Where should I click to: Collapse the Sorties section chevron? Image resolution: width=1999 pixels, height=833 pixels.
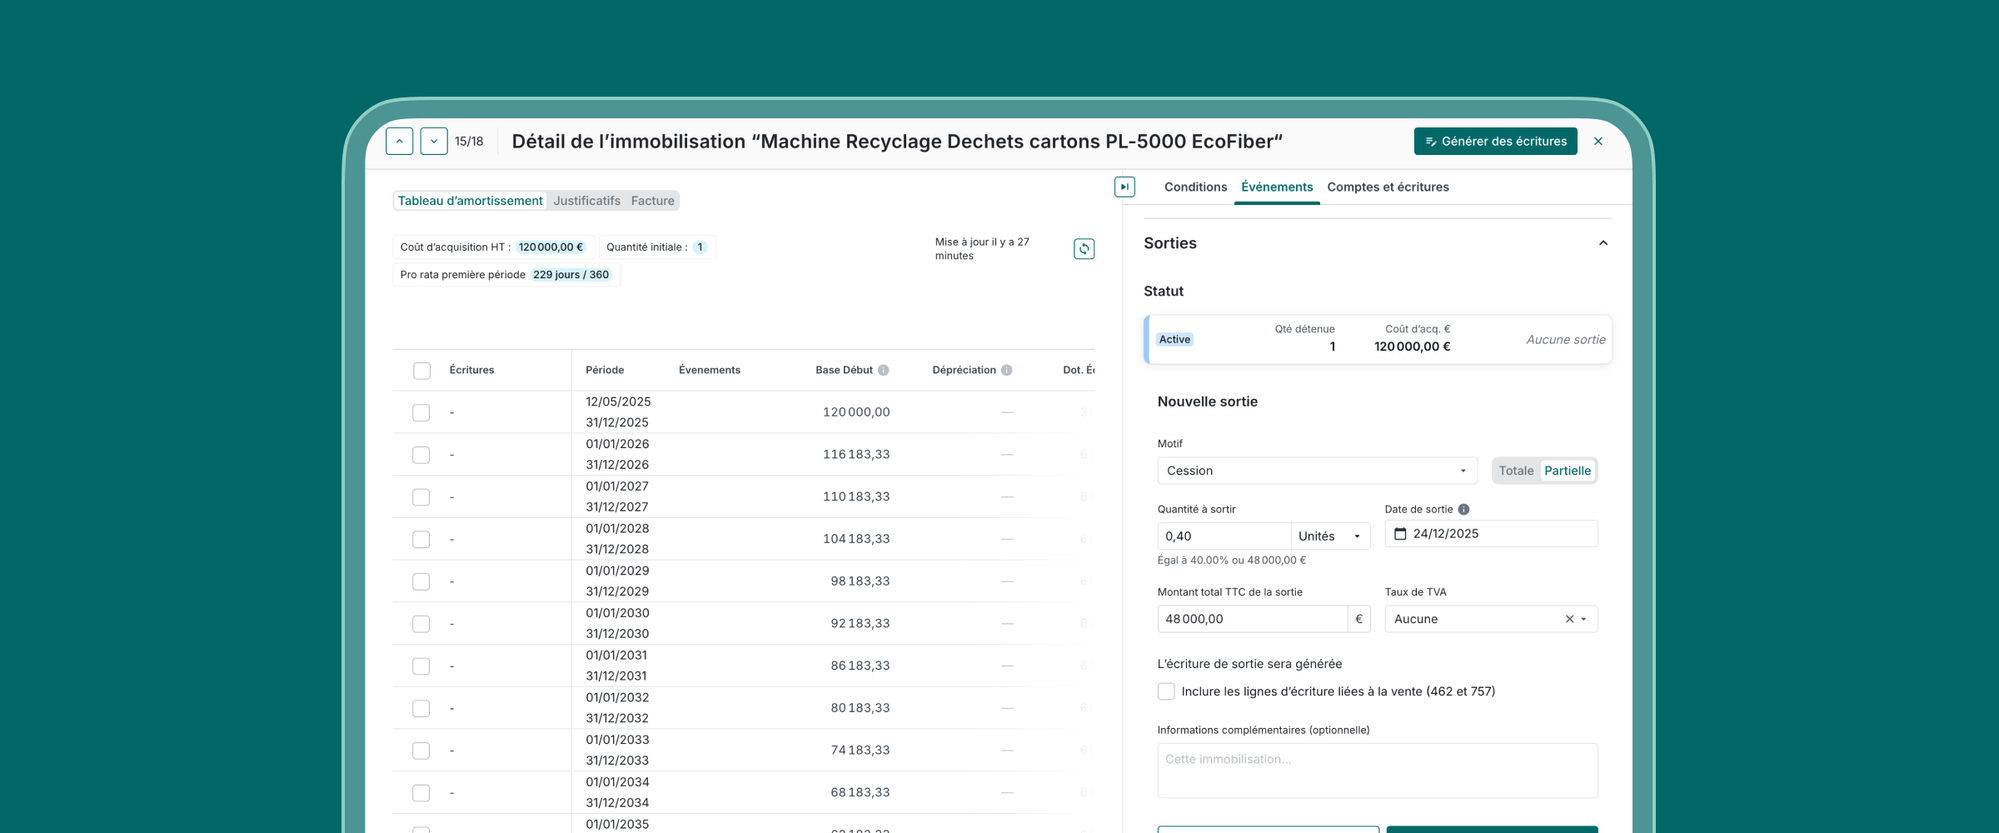click(1602, 243)
